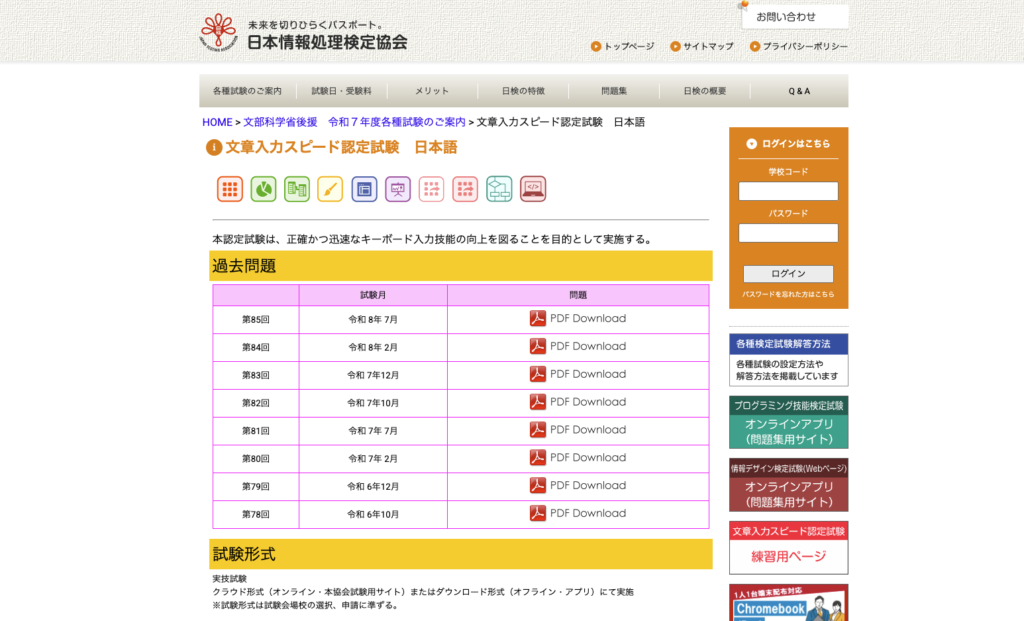Open 文章入力スピード認定試験 練習用ページ banner
Image resolution: width=1024 pixels, height=621 pixels.
coord(789,548)
